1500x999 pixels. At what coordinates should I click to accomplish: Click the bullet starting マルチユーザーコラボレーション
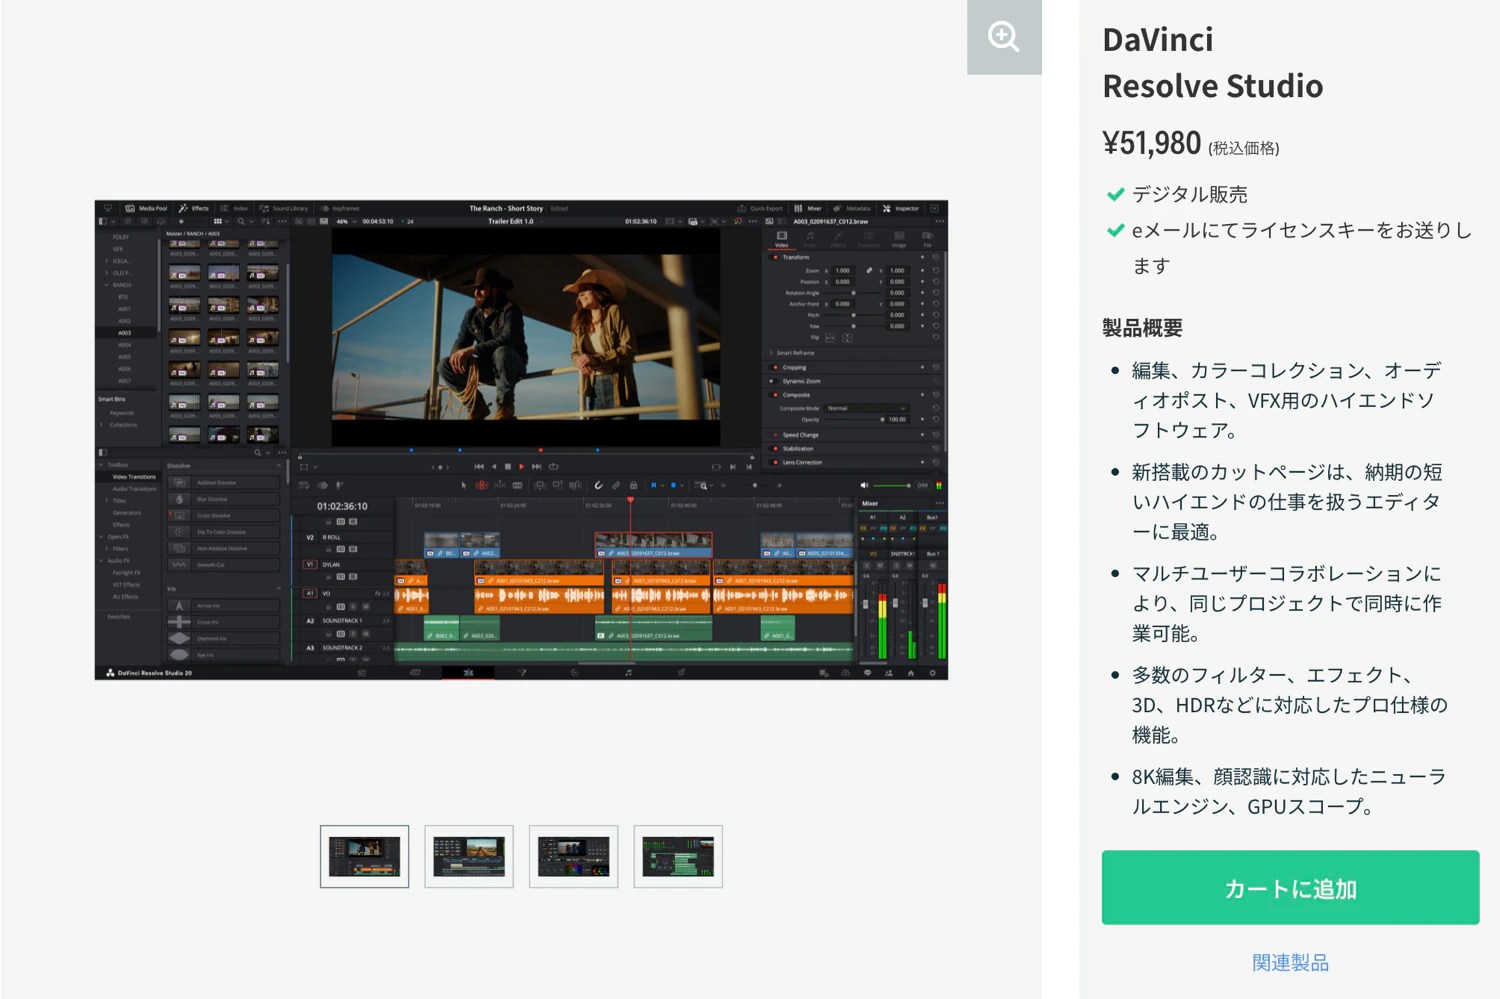coord(1286,603)
